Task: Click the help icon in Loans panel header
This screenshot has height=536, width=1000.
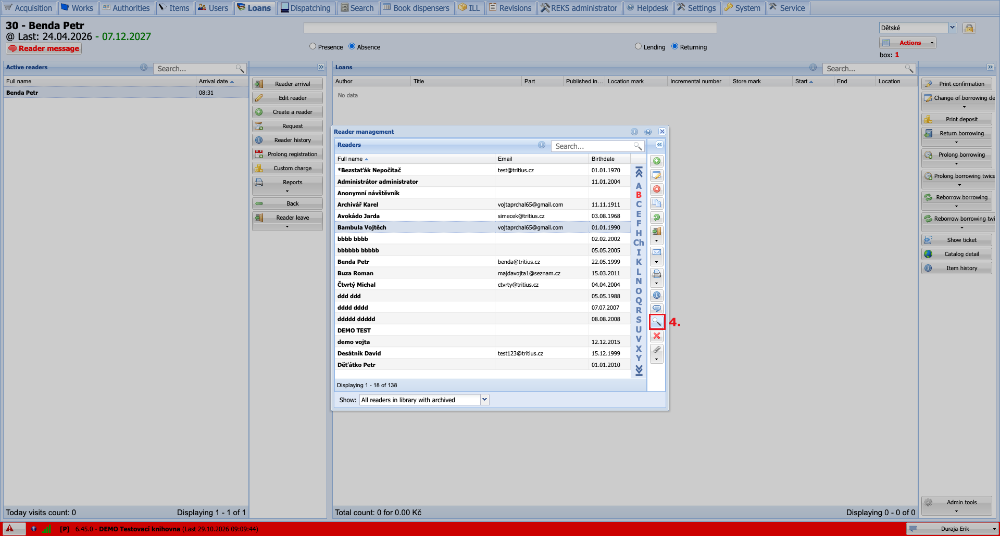Action: click(x=813, y=67)
